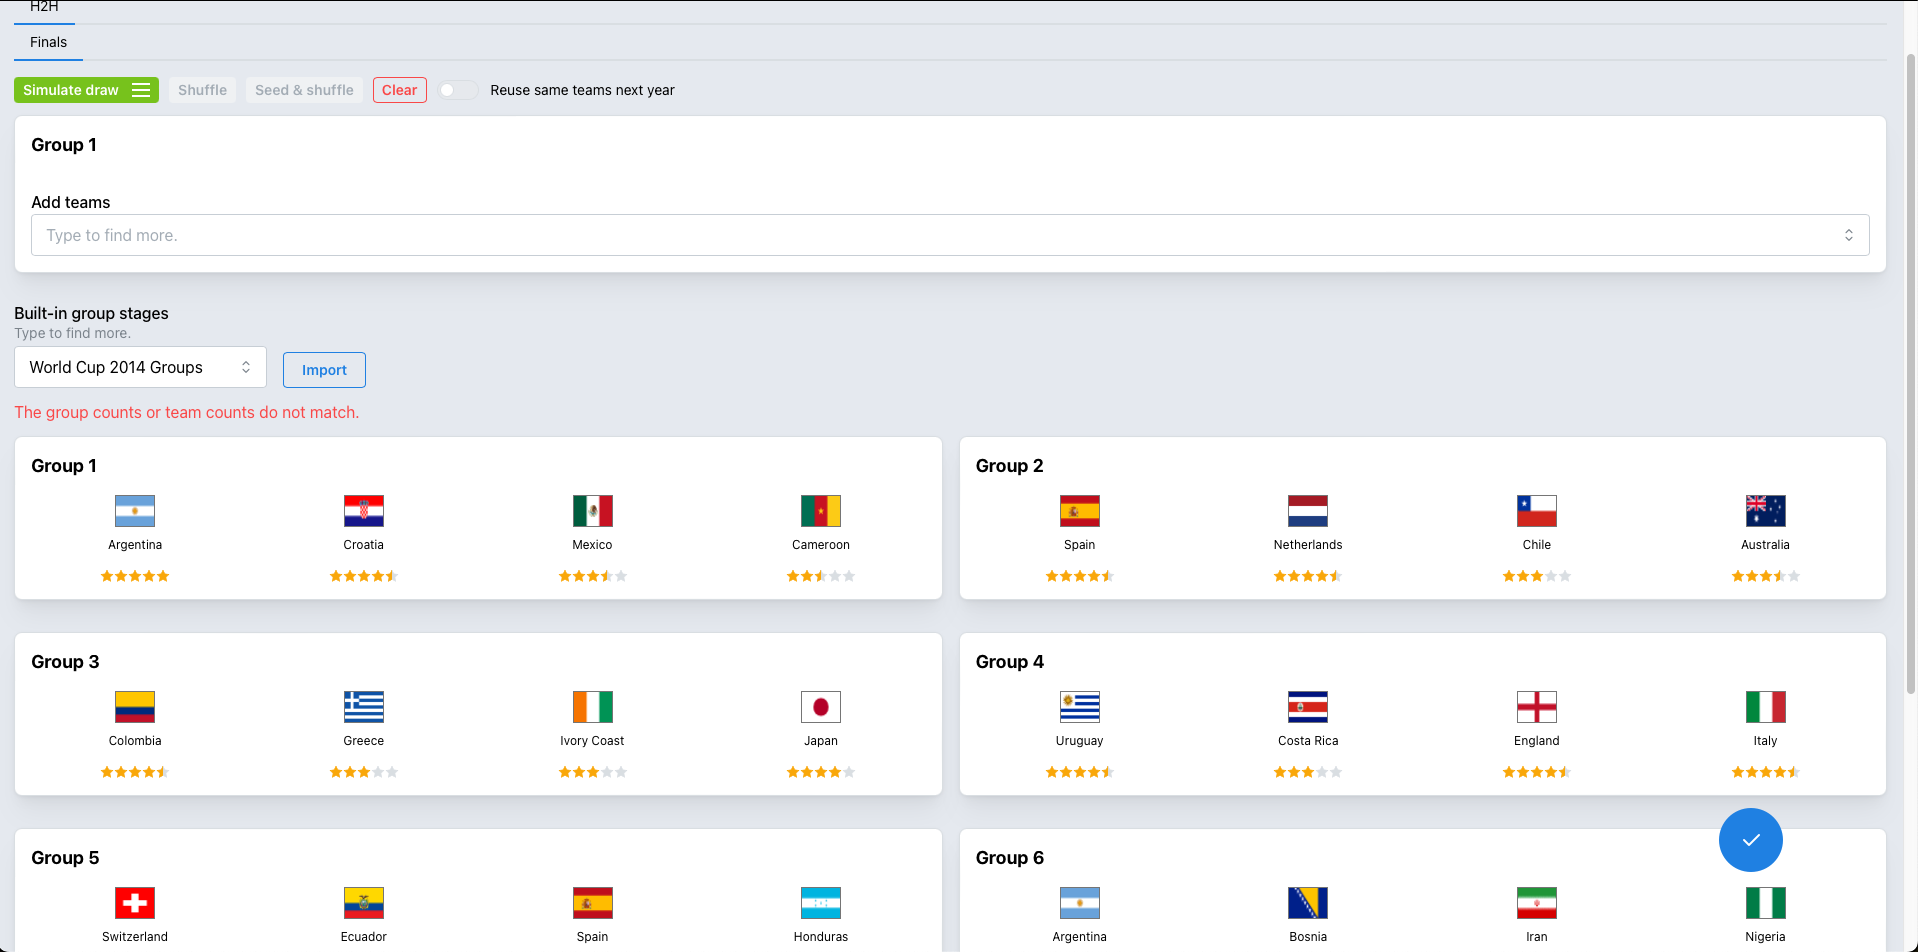Click the Bosnia flag icon
Viewport: 1918px width, 952px height.
coord(1308,903)
